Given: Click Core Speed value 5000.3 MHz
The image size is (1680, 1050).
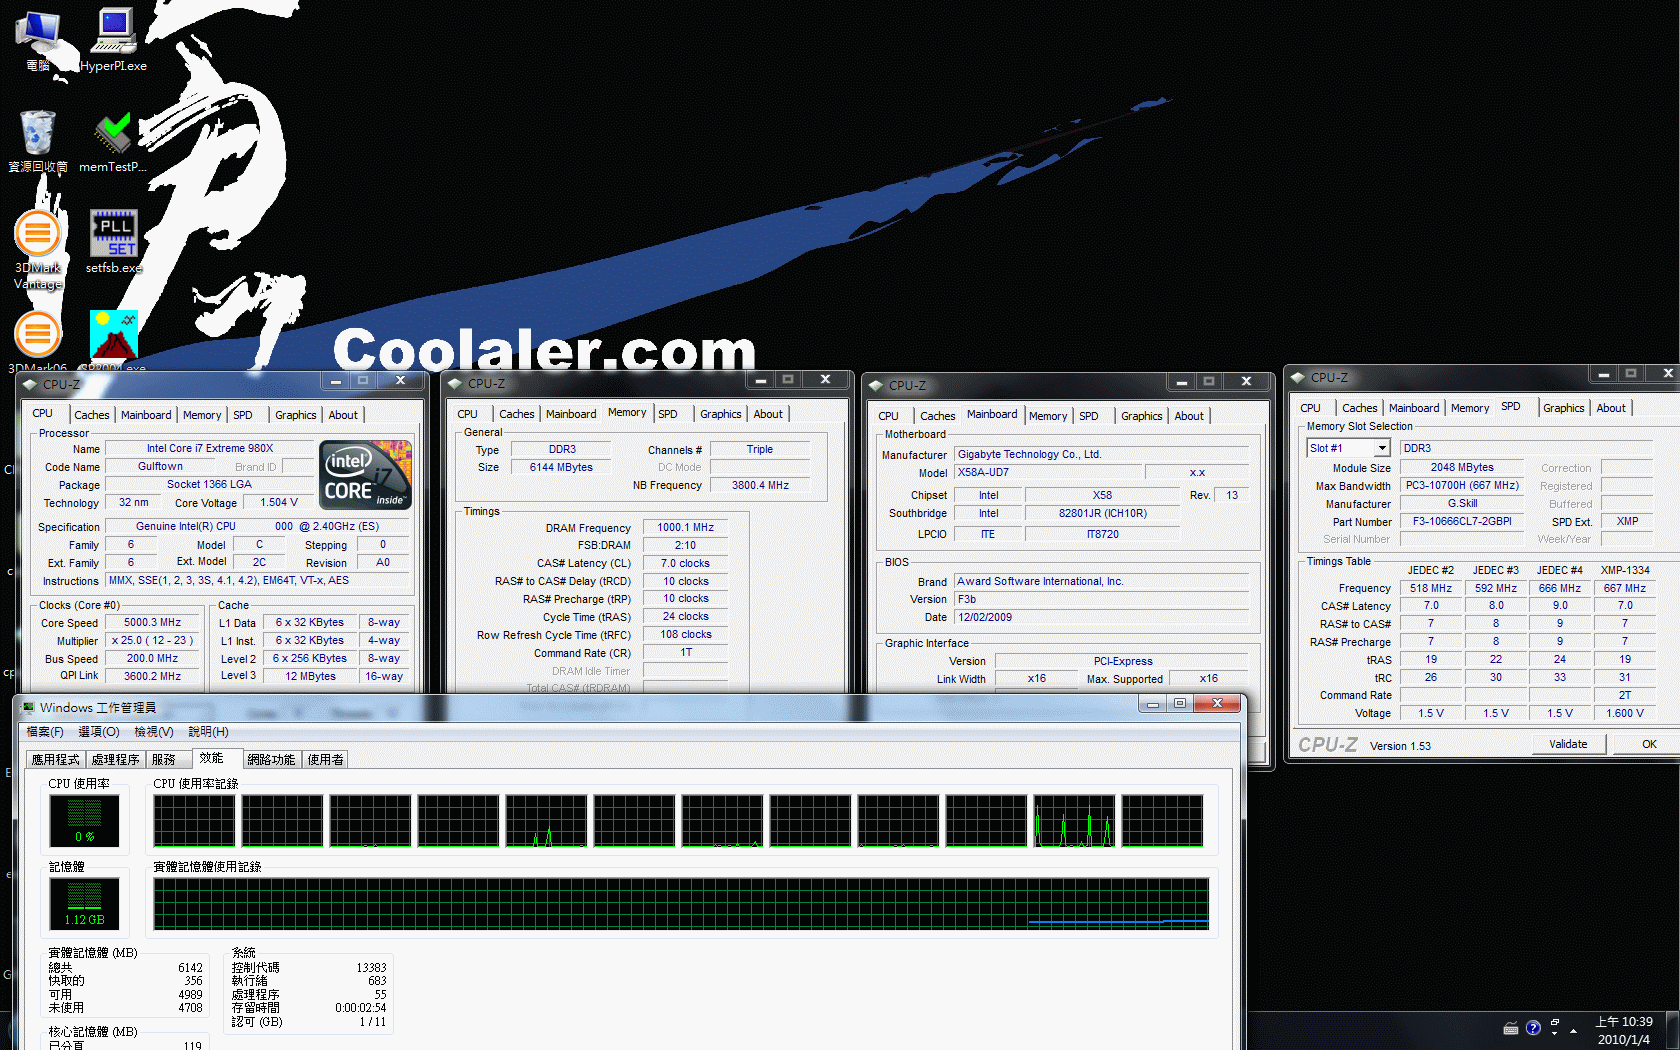Looking at the screenshot, I should point(153,622).
